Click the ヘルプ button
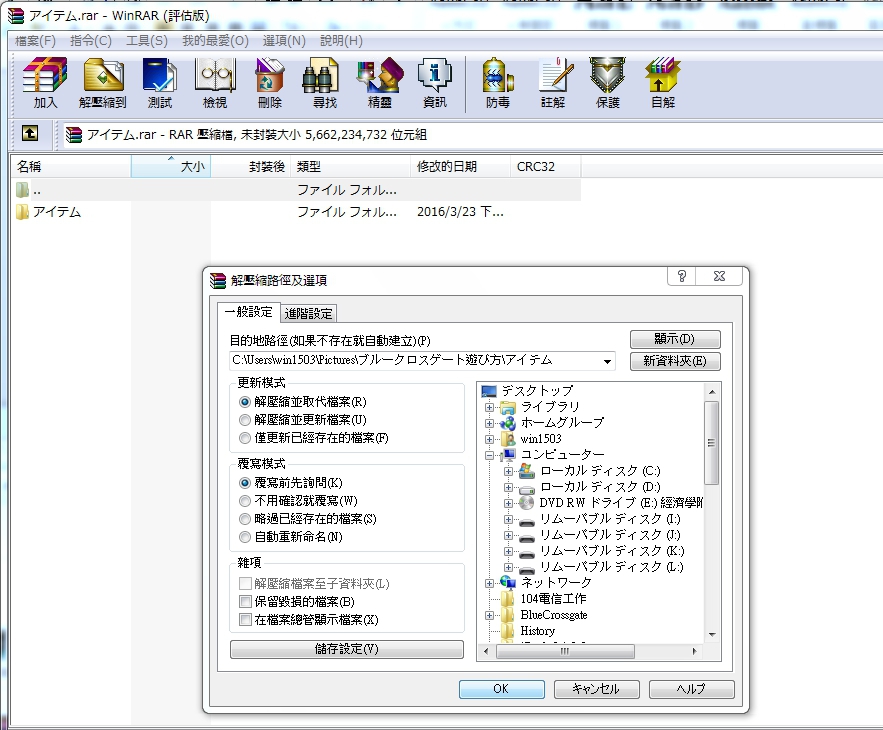883x730 pixels. click(x=691, y=689)
